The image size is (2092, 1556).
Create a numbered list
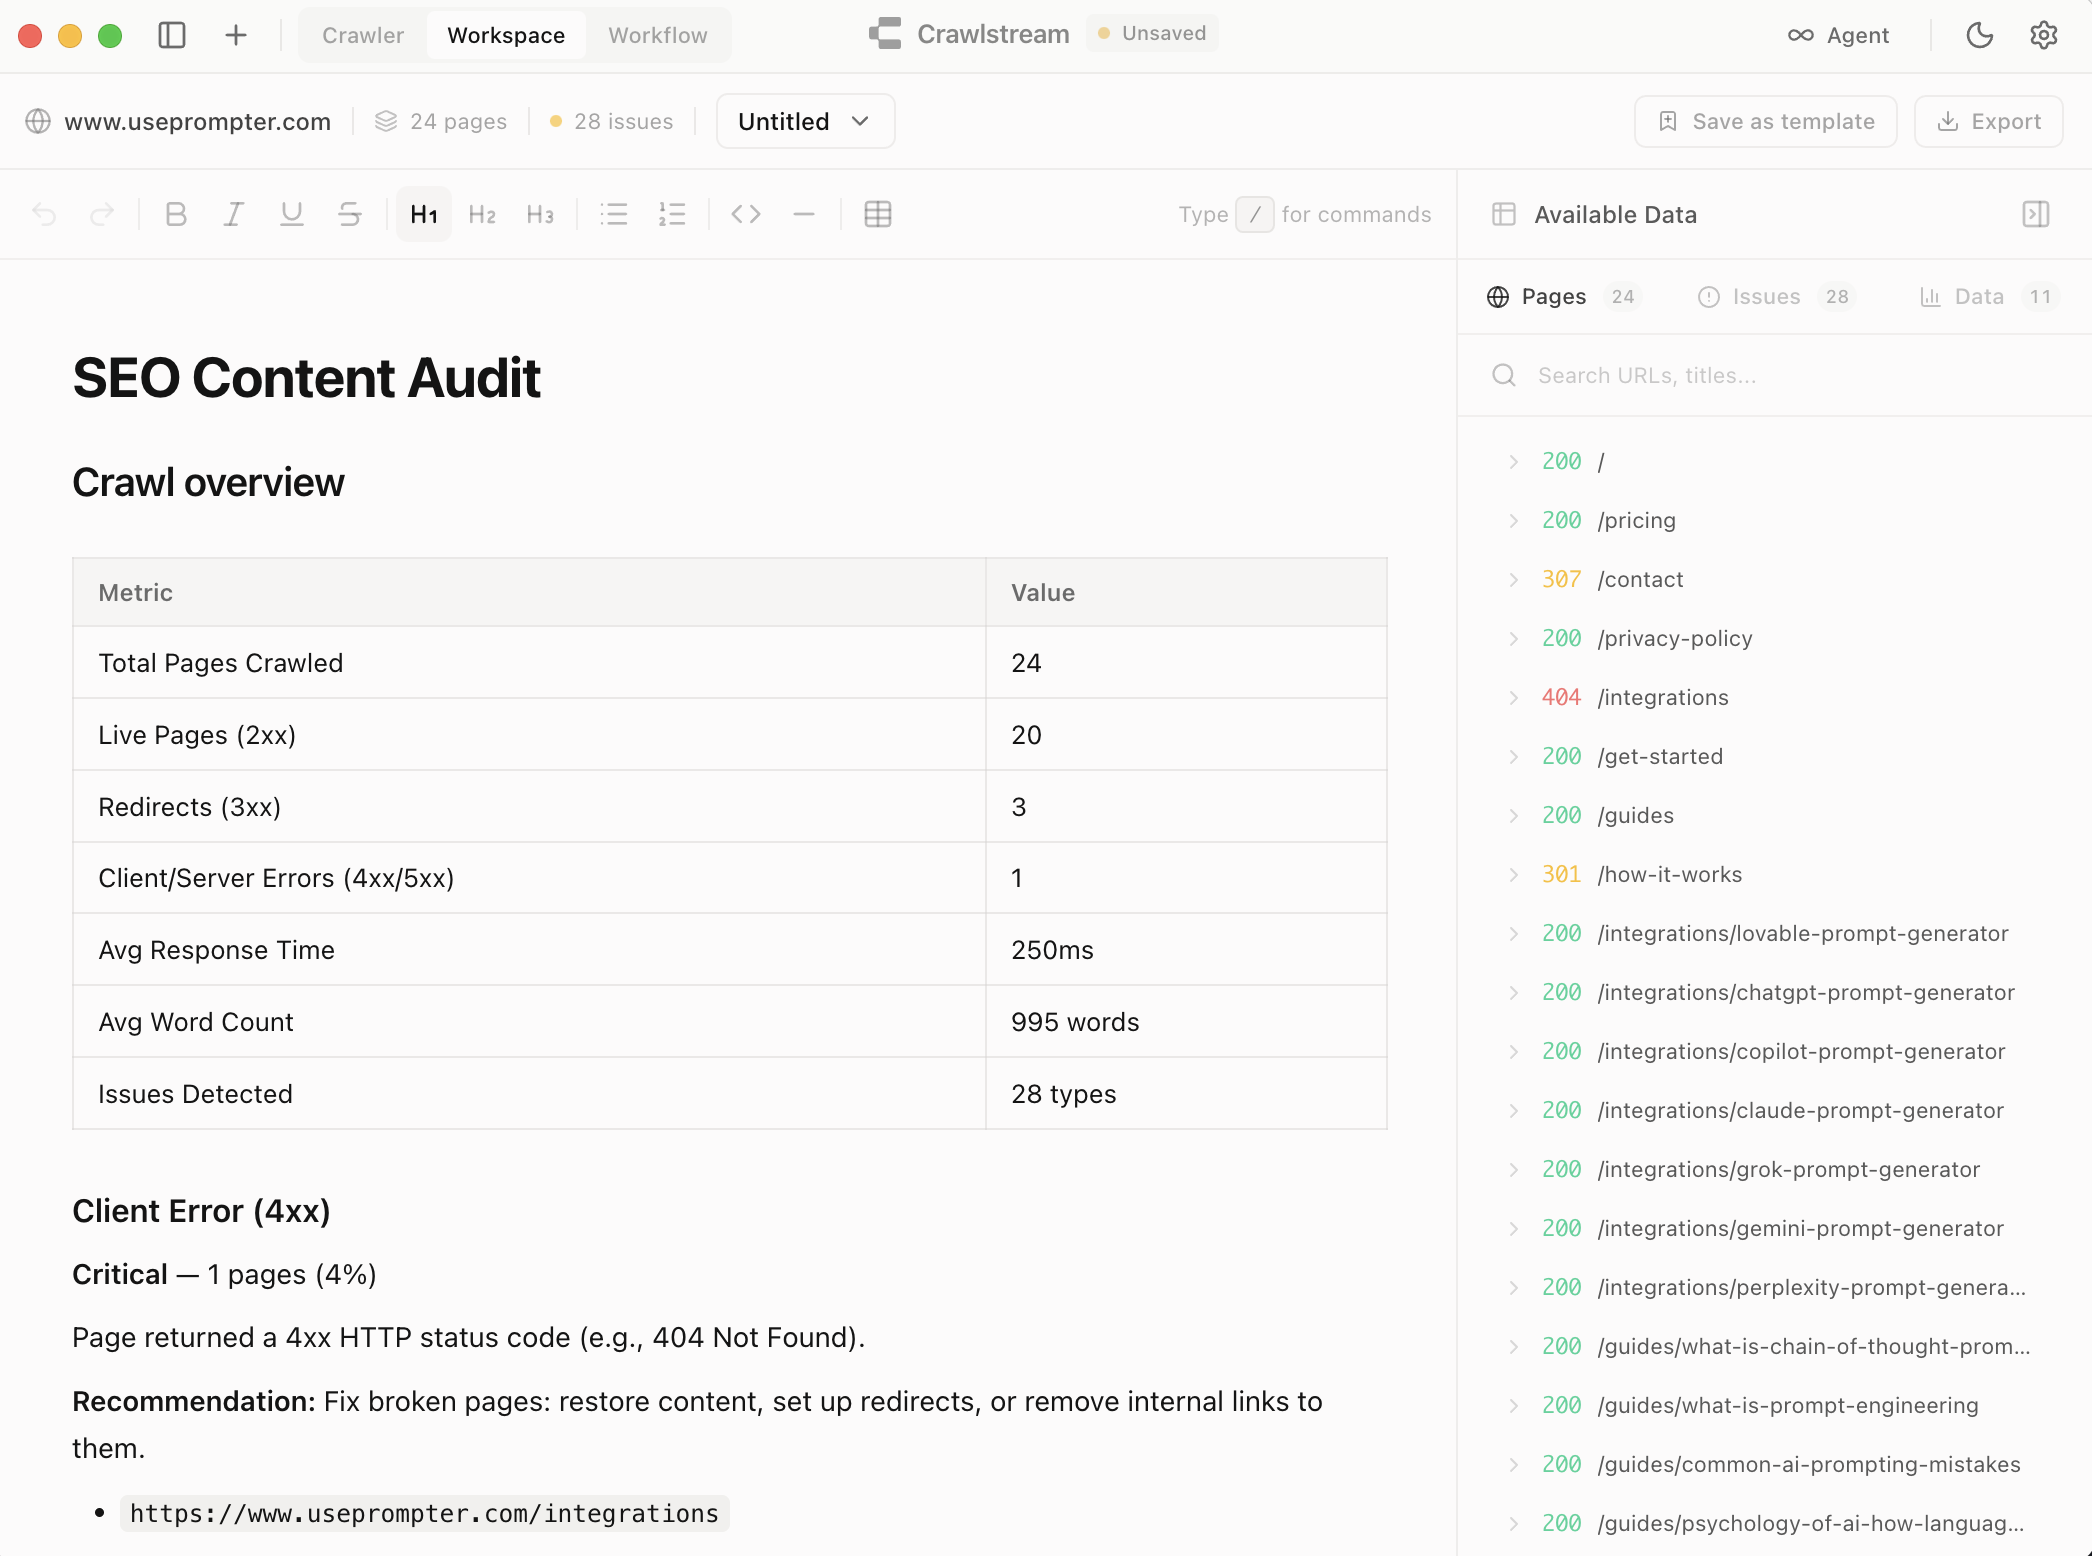[671, 214]
